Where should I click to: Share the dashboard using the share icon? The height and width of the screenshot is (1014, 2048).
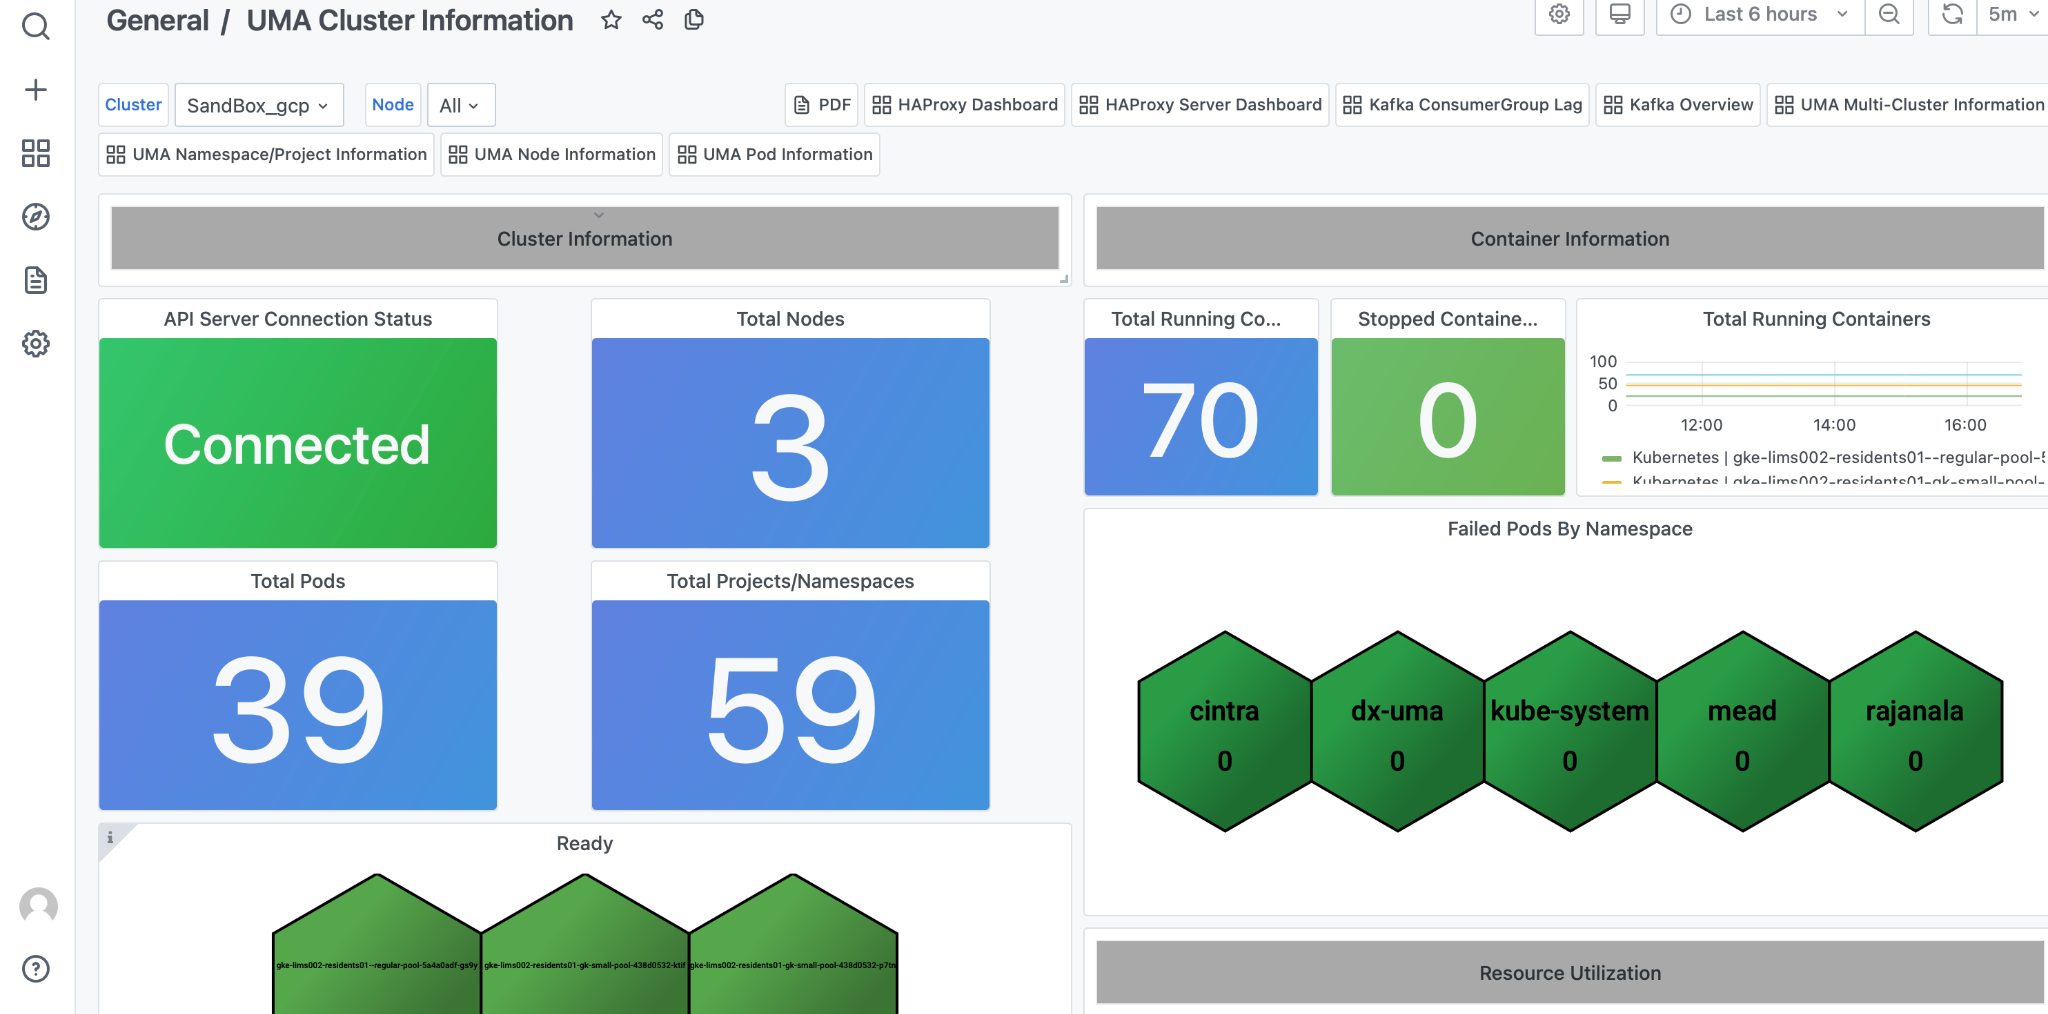click(x=653, y=19)
